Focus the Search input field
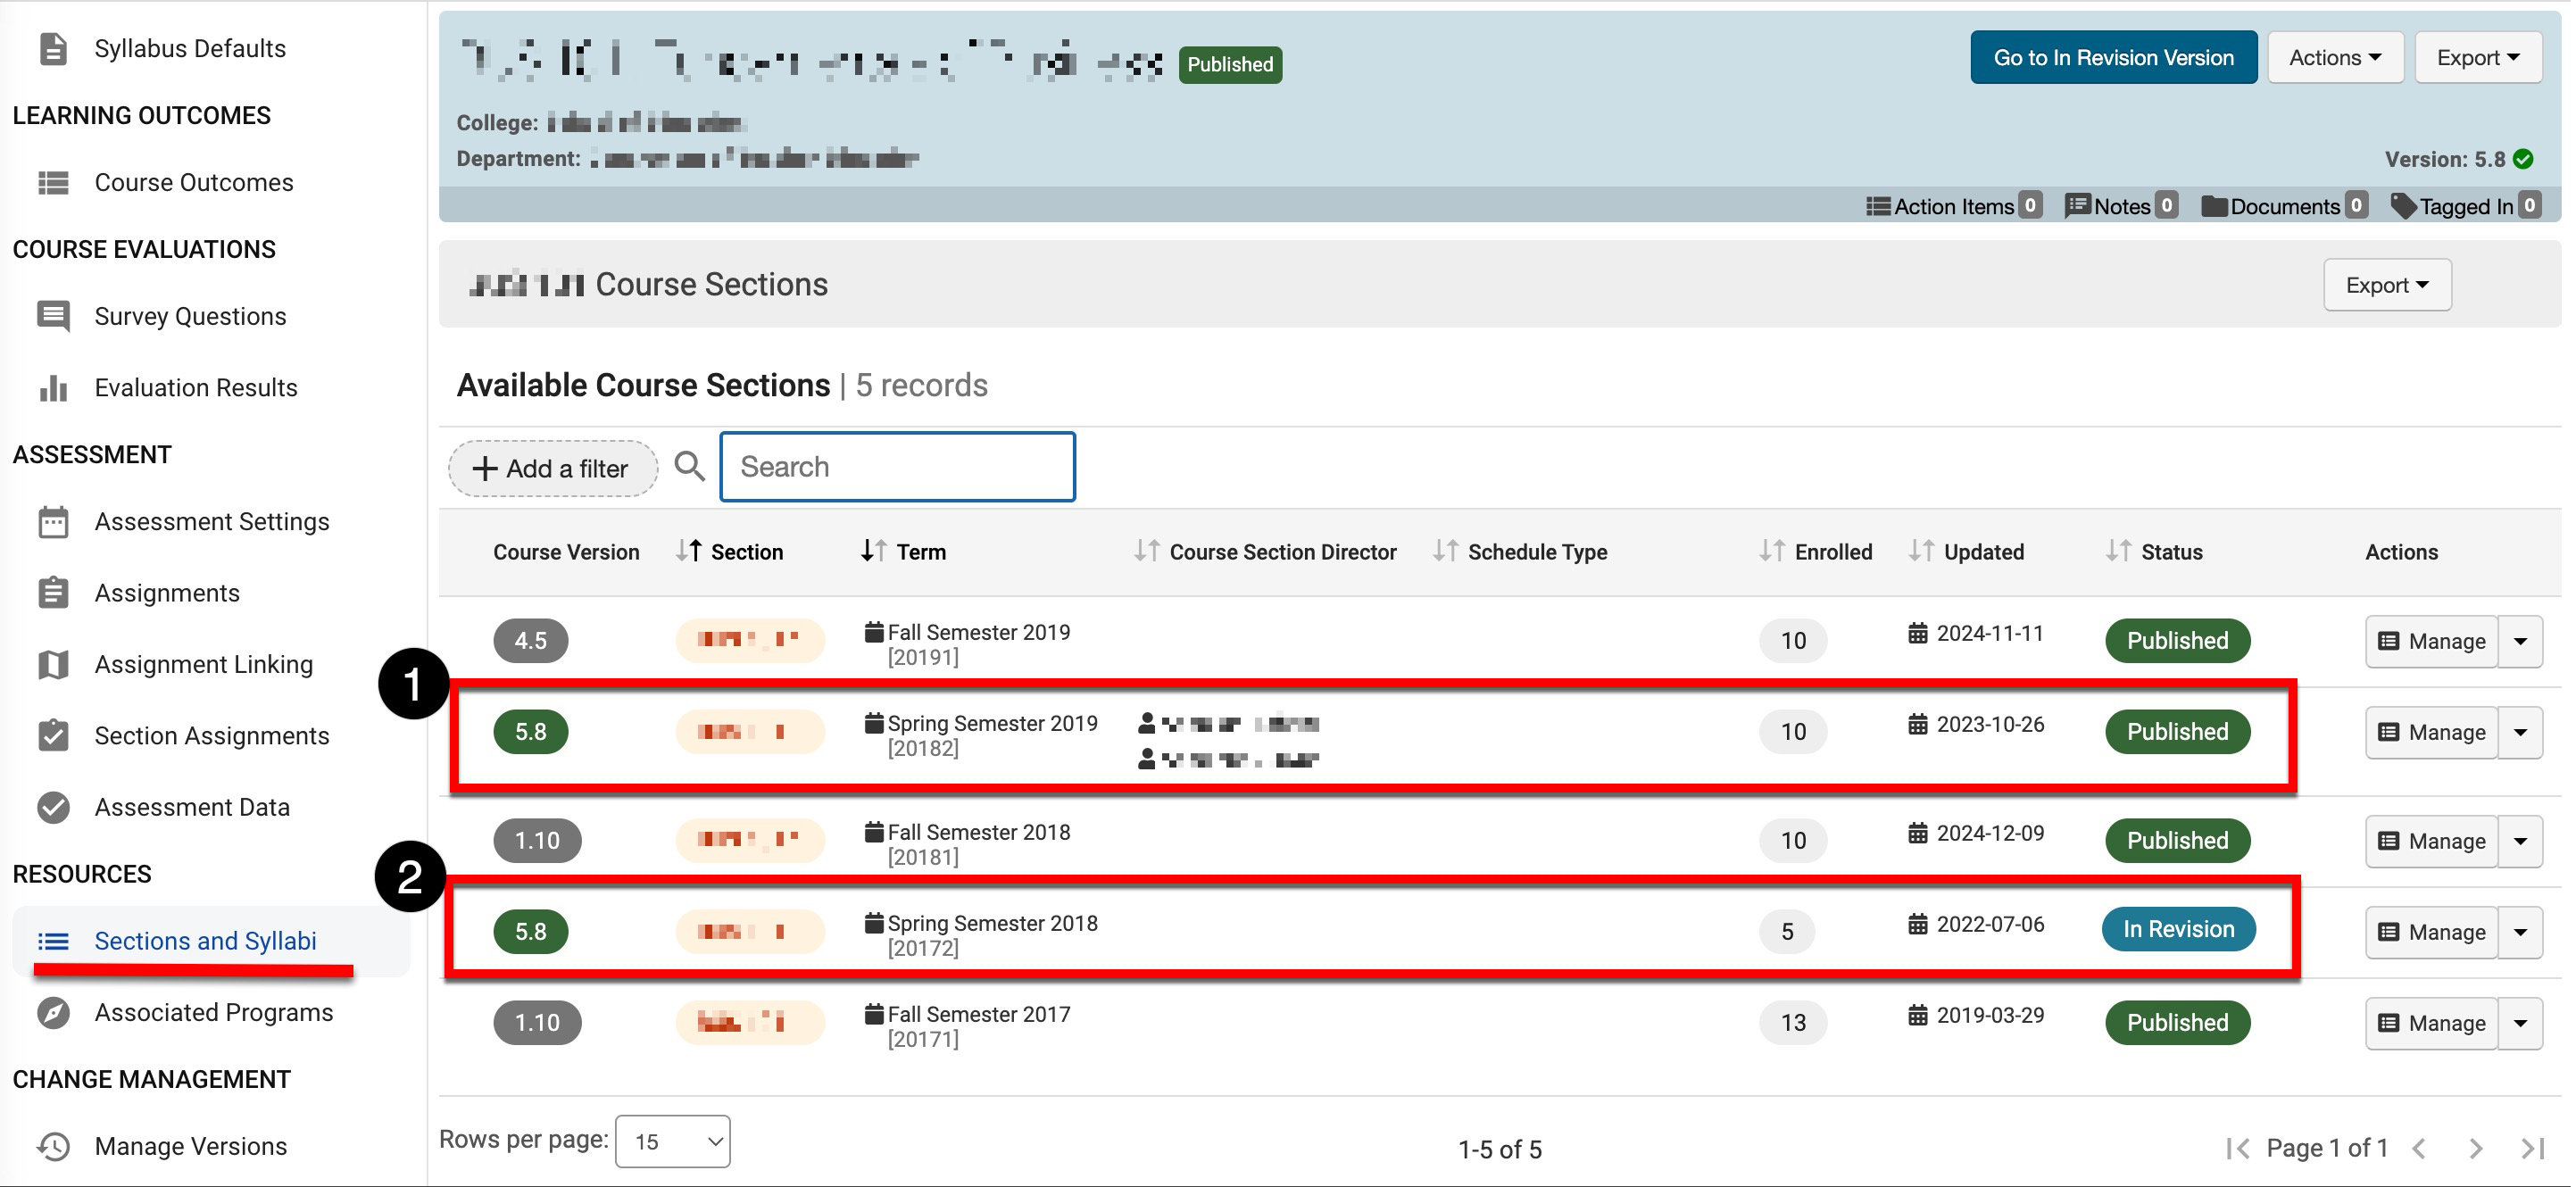This screenshot has width=2576, height=1187. pos(897,467)
